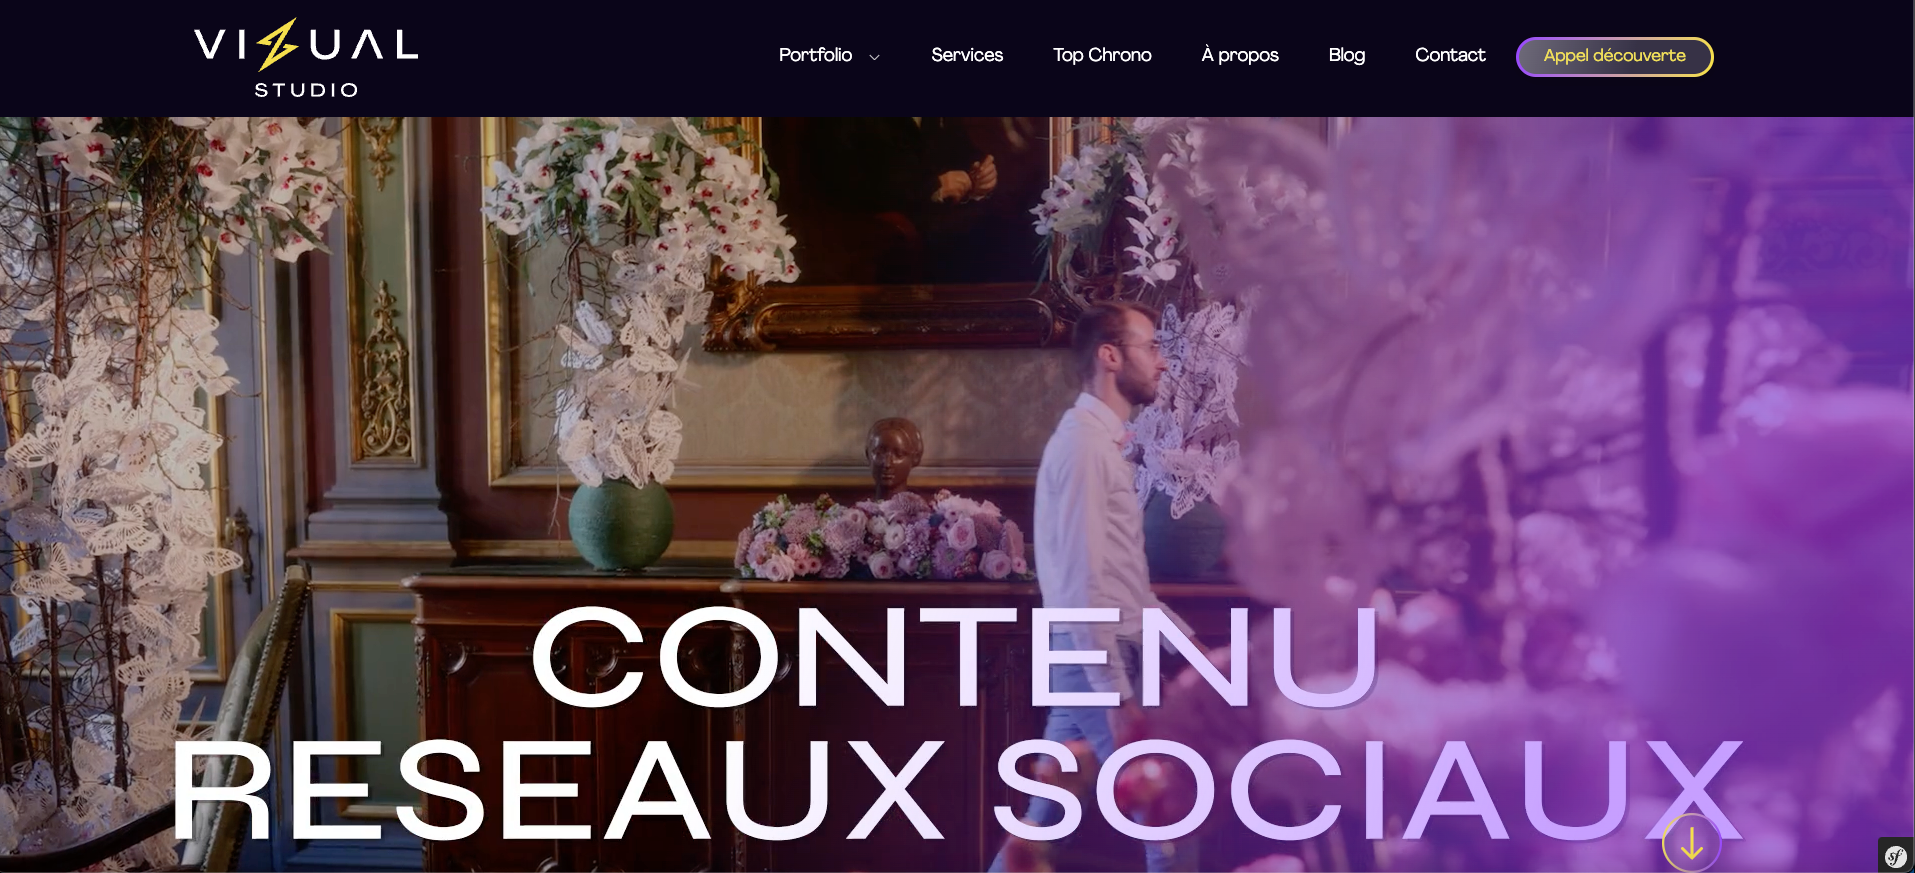Open the Contact page
Viewport: 1915px width, 873px height.
point(1450,55)
